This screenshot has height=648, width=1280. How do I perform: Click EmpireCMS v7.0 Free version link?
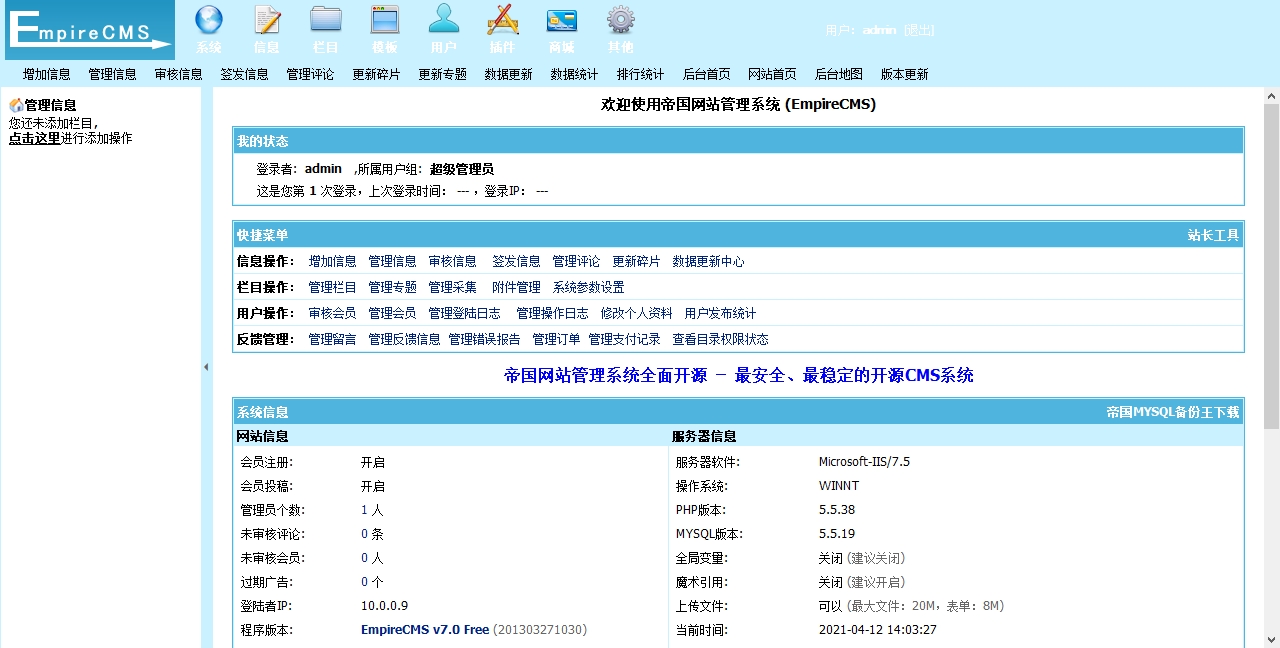tap(425, 630)
